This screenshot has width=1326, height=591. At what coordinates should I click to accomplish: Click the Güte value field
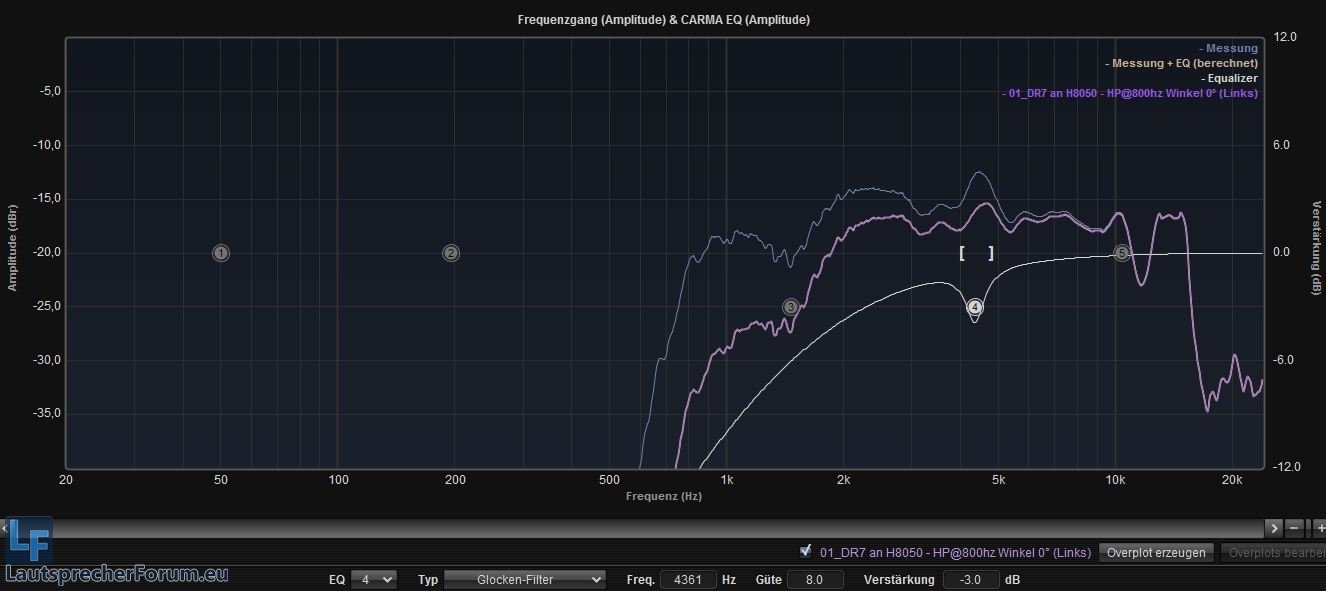pyautogui.click(x=815, y=579)
